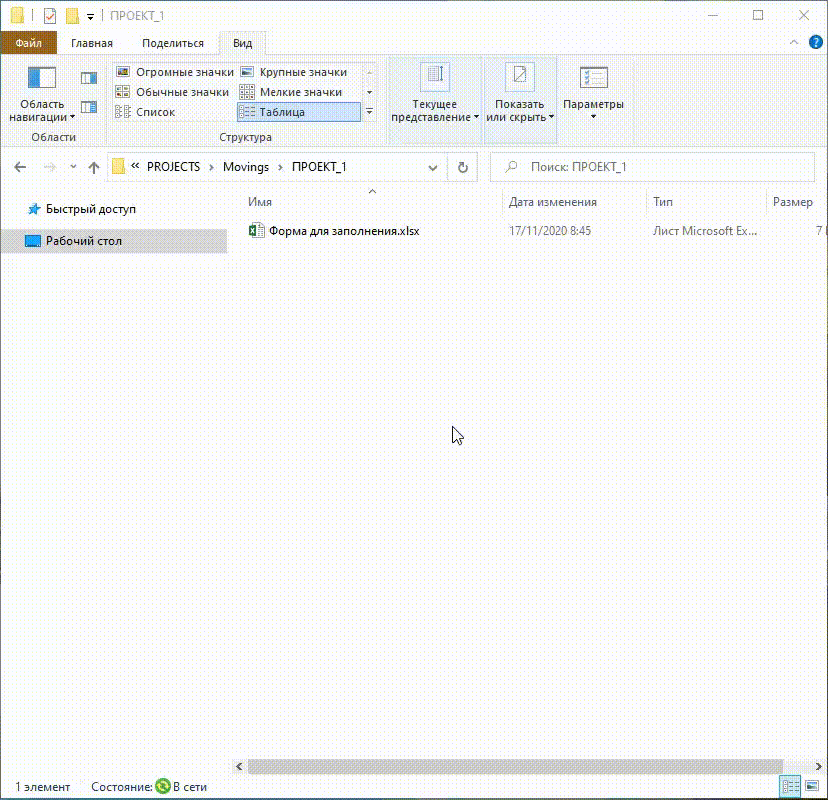The height and width of the screenshot is (800, 828).
Task: Select the Вид ribbon tab
Action: [242, 43]
